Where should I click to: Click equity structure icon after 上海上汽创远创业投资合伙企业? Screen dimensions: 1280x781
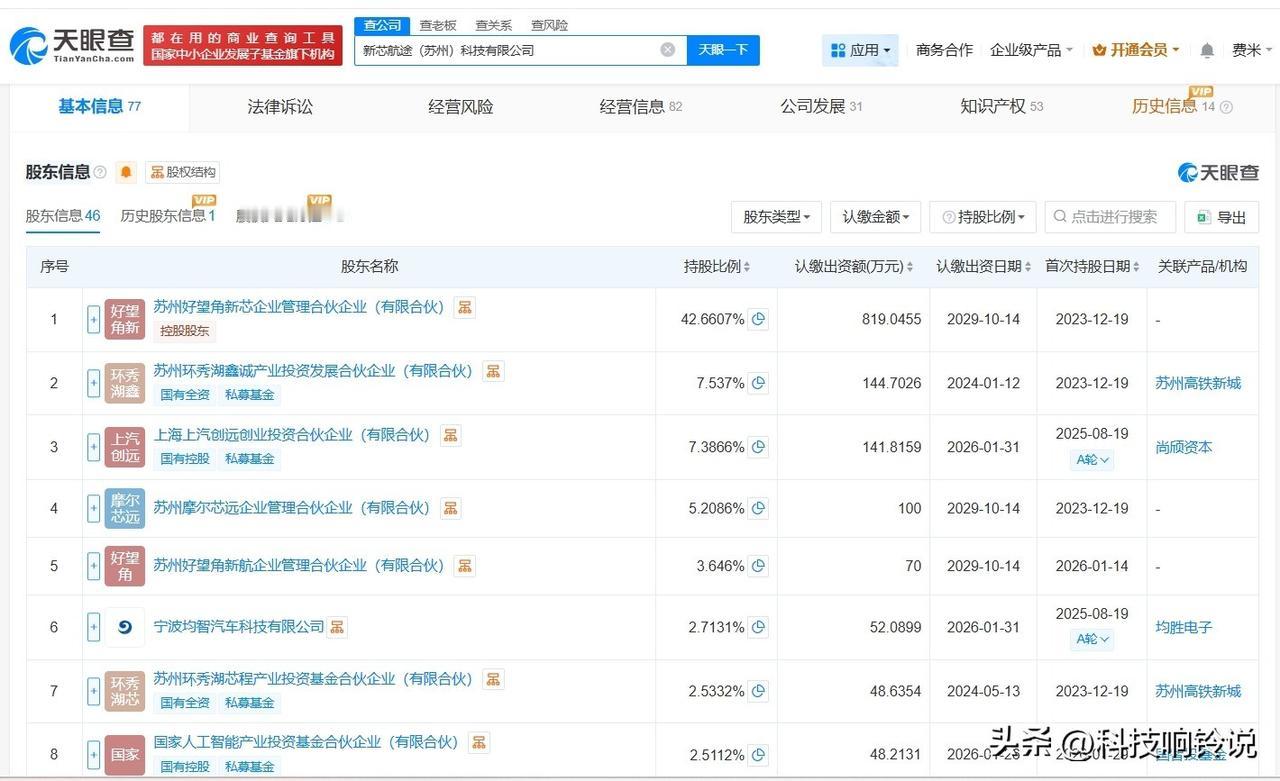(x=450, y=435)
